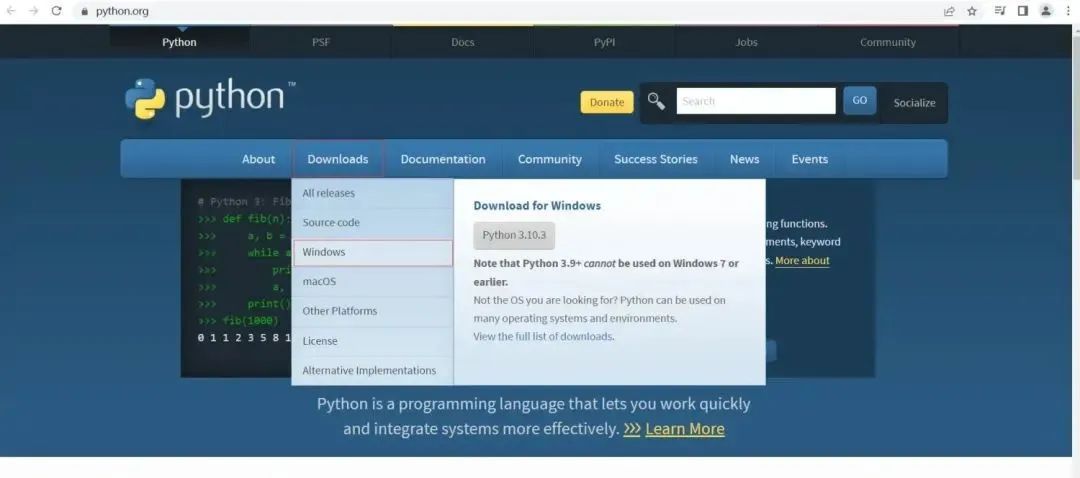The height and width of the screenshot is (478, 1080).
Task: Toggle the browser side panel icon
Action: click(1023, 11)
